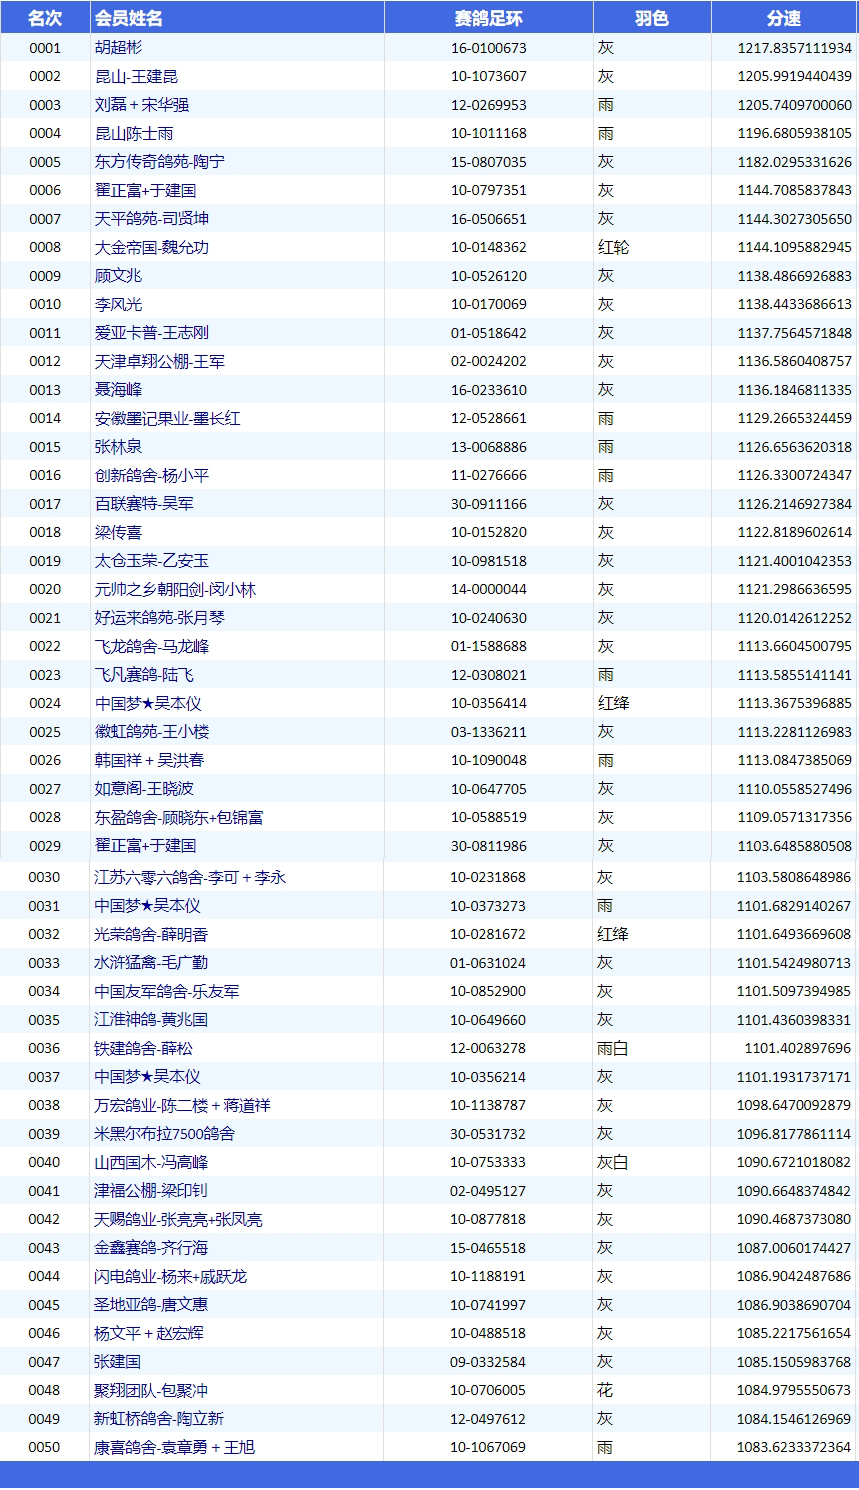The image size is (859, 1490).
Task: Click the 赛鸽足环 column header
Action: coord(488,18)
